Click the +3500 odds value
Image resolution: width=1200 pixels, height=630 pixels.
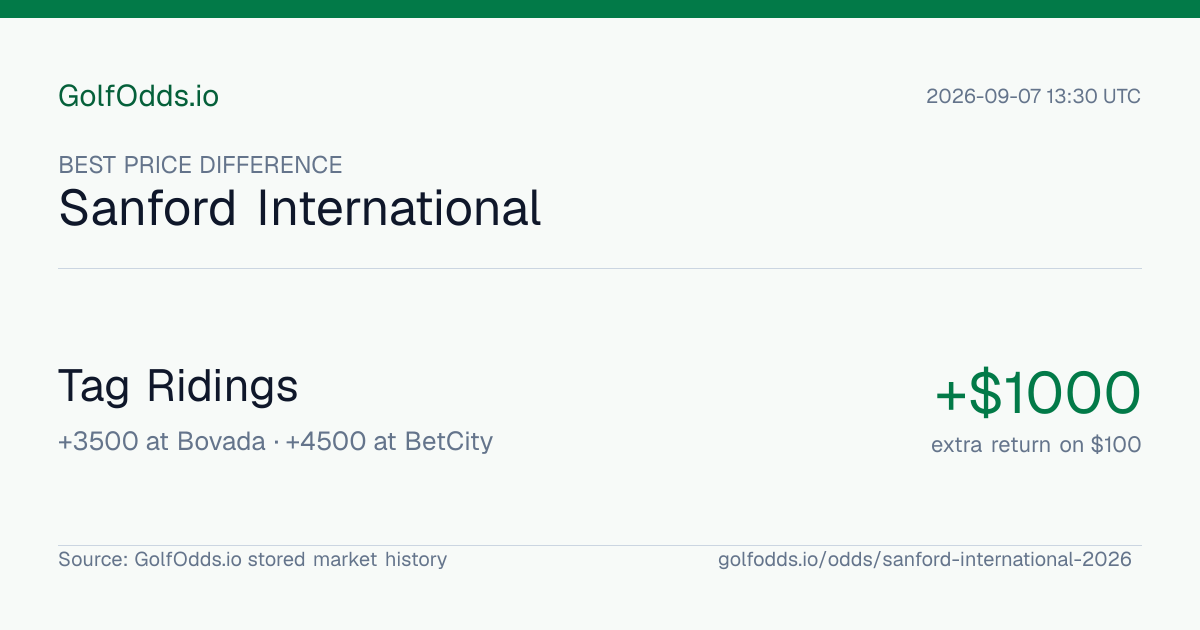point(98,441)
